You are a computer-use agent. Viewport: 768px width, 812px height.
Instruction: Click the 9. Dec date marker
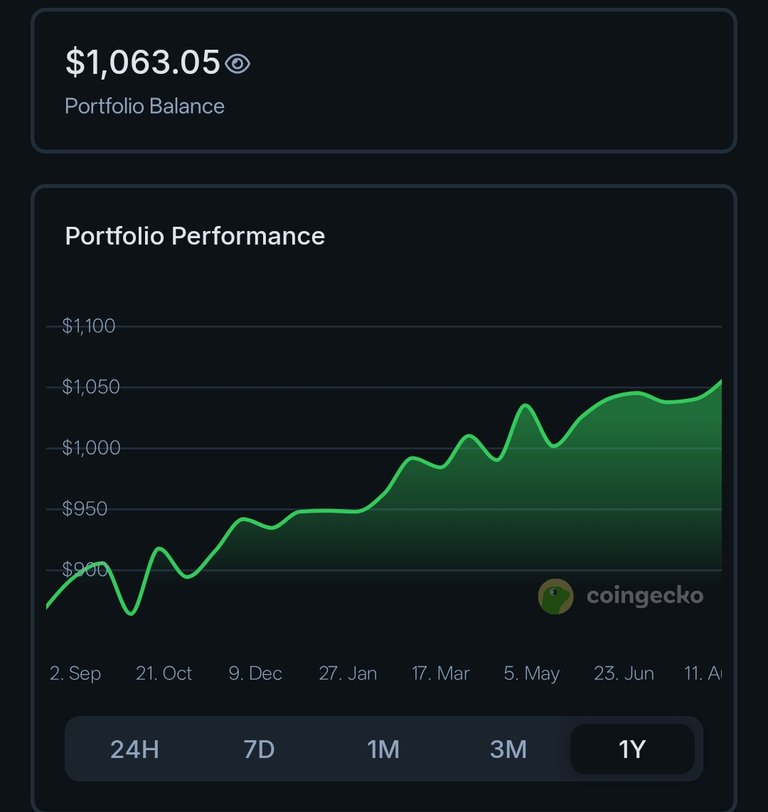click(x=255, y=673)
